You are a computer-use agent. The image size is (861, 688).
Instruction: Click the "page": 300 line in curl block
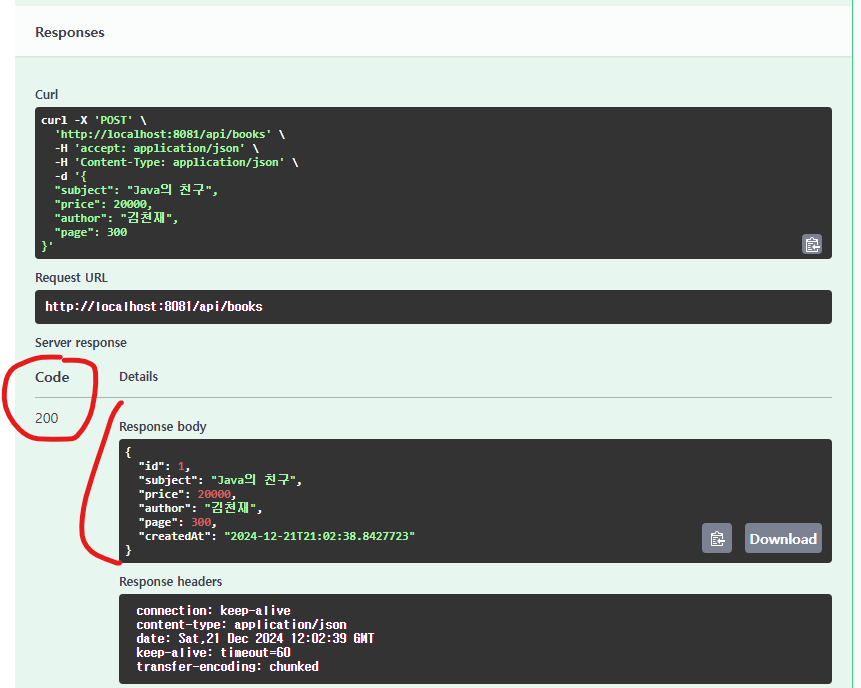pyautogui.click(x=91, y=232)
